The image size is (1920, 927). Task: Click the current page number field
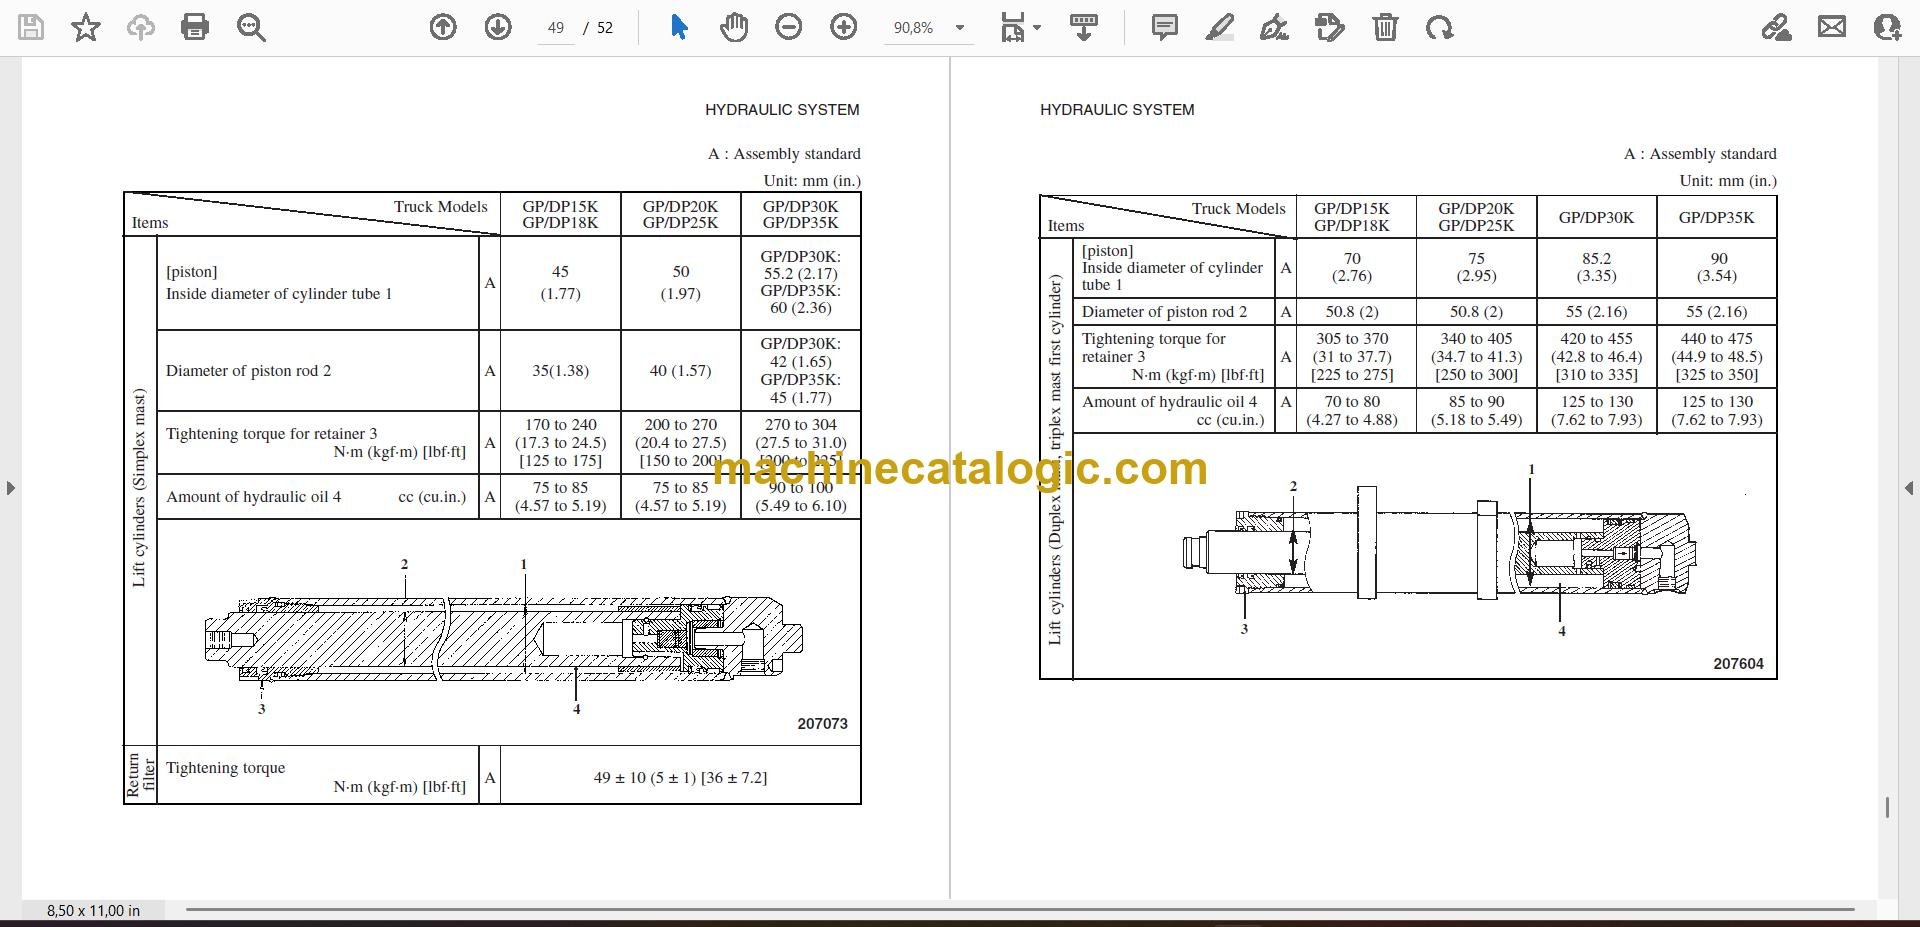[556, 28]
